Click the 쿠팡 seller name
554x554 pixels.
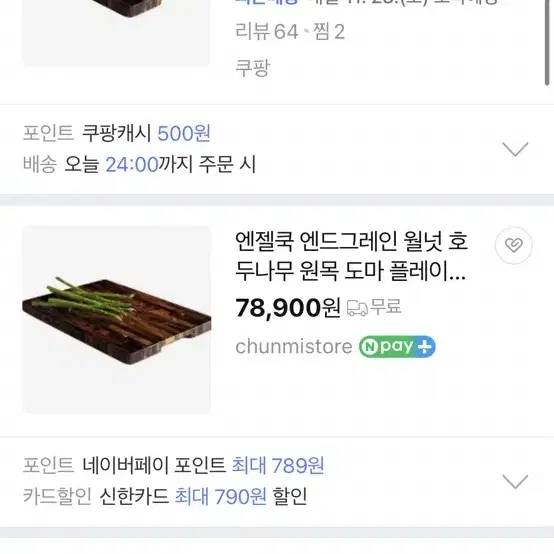click(253, 68)
